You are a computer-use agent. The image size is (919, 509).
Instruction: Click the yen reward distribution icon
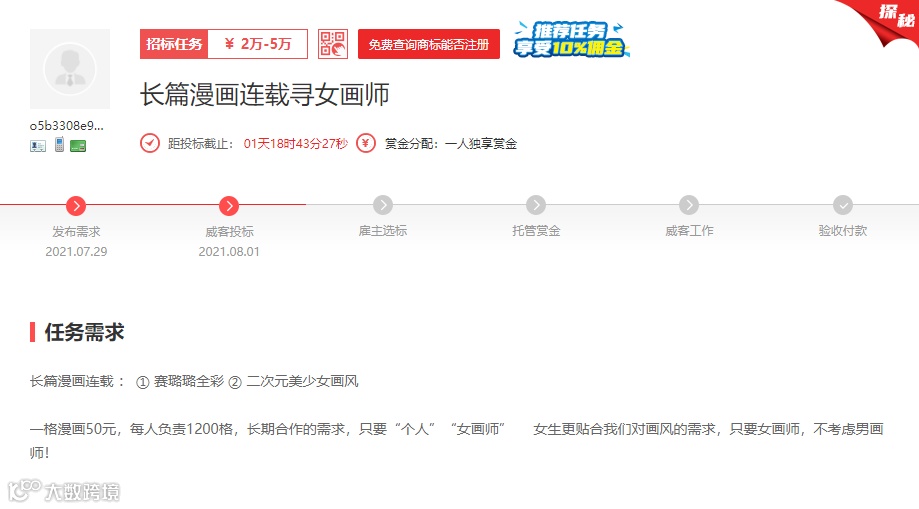pyautogui.click(x=366, y=143)
